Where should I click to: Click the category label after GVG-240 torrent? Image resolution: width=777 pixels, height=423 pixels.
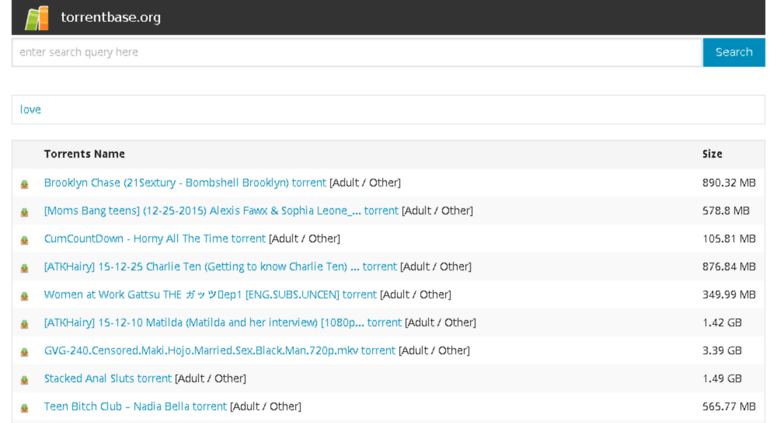(x=434, y=351)
